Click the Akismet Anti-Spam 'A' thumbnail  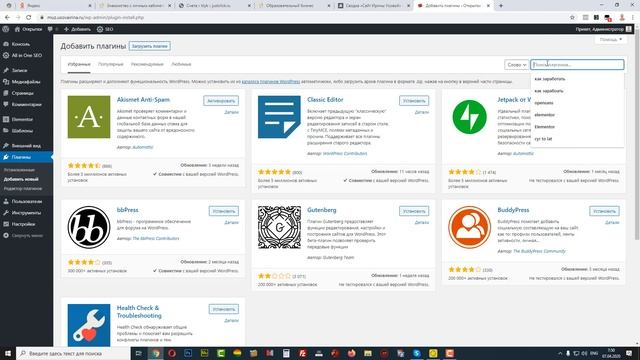89,117
